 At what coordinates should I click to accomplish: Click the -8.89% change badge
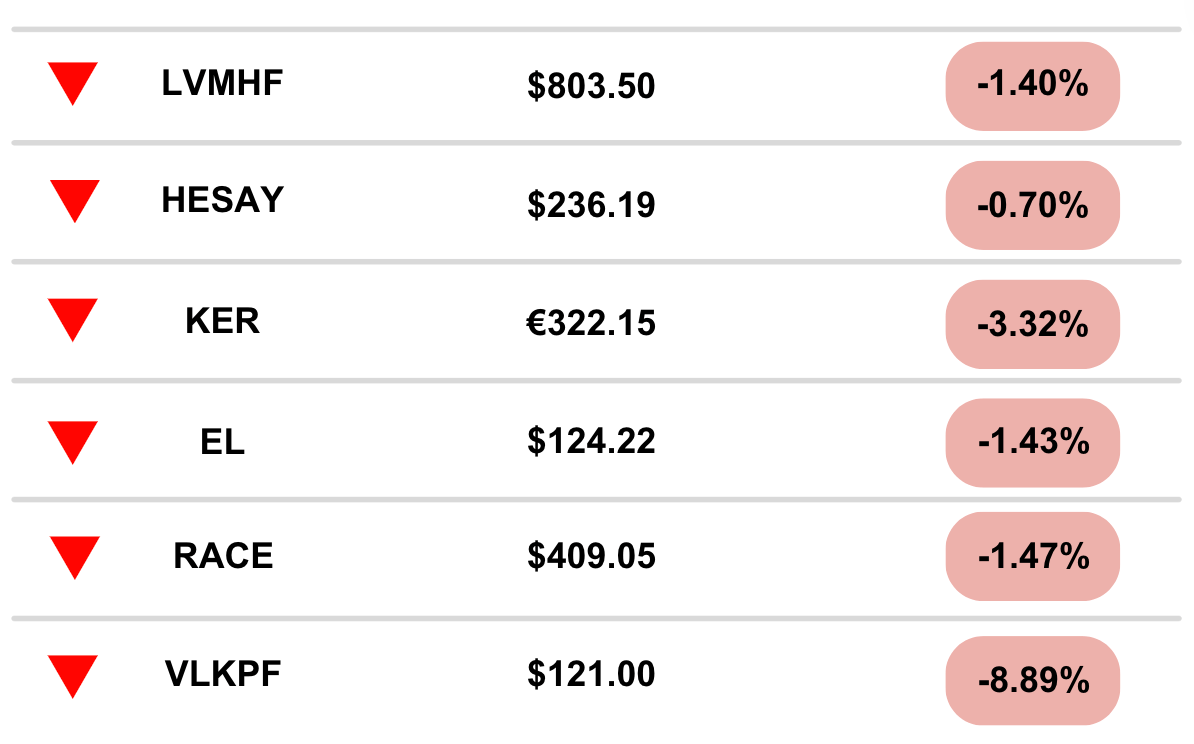[1032, 680]
